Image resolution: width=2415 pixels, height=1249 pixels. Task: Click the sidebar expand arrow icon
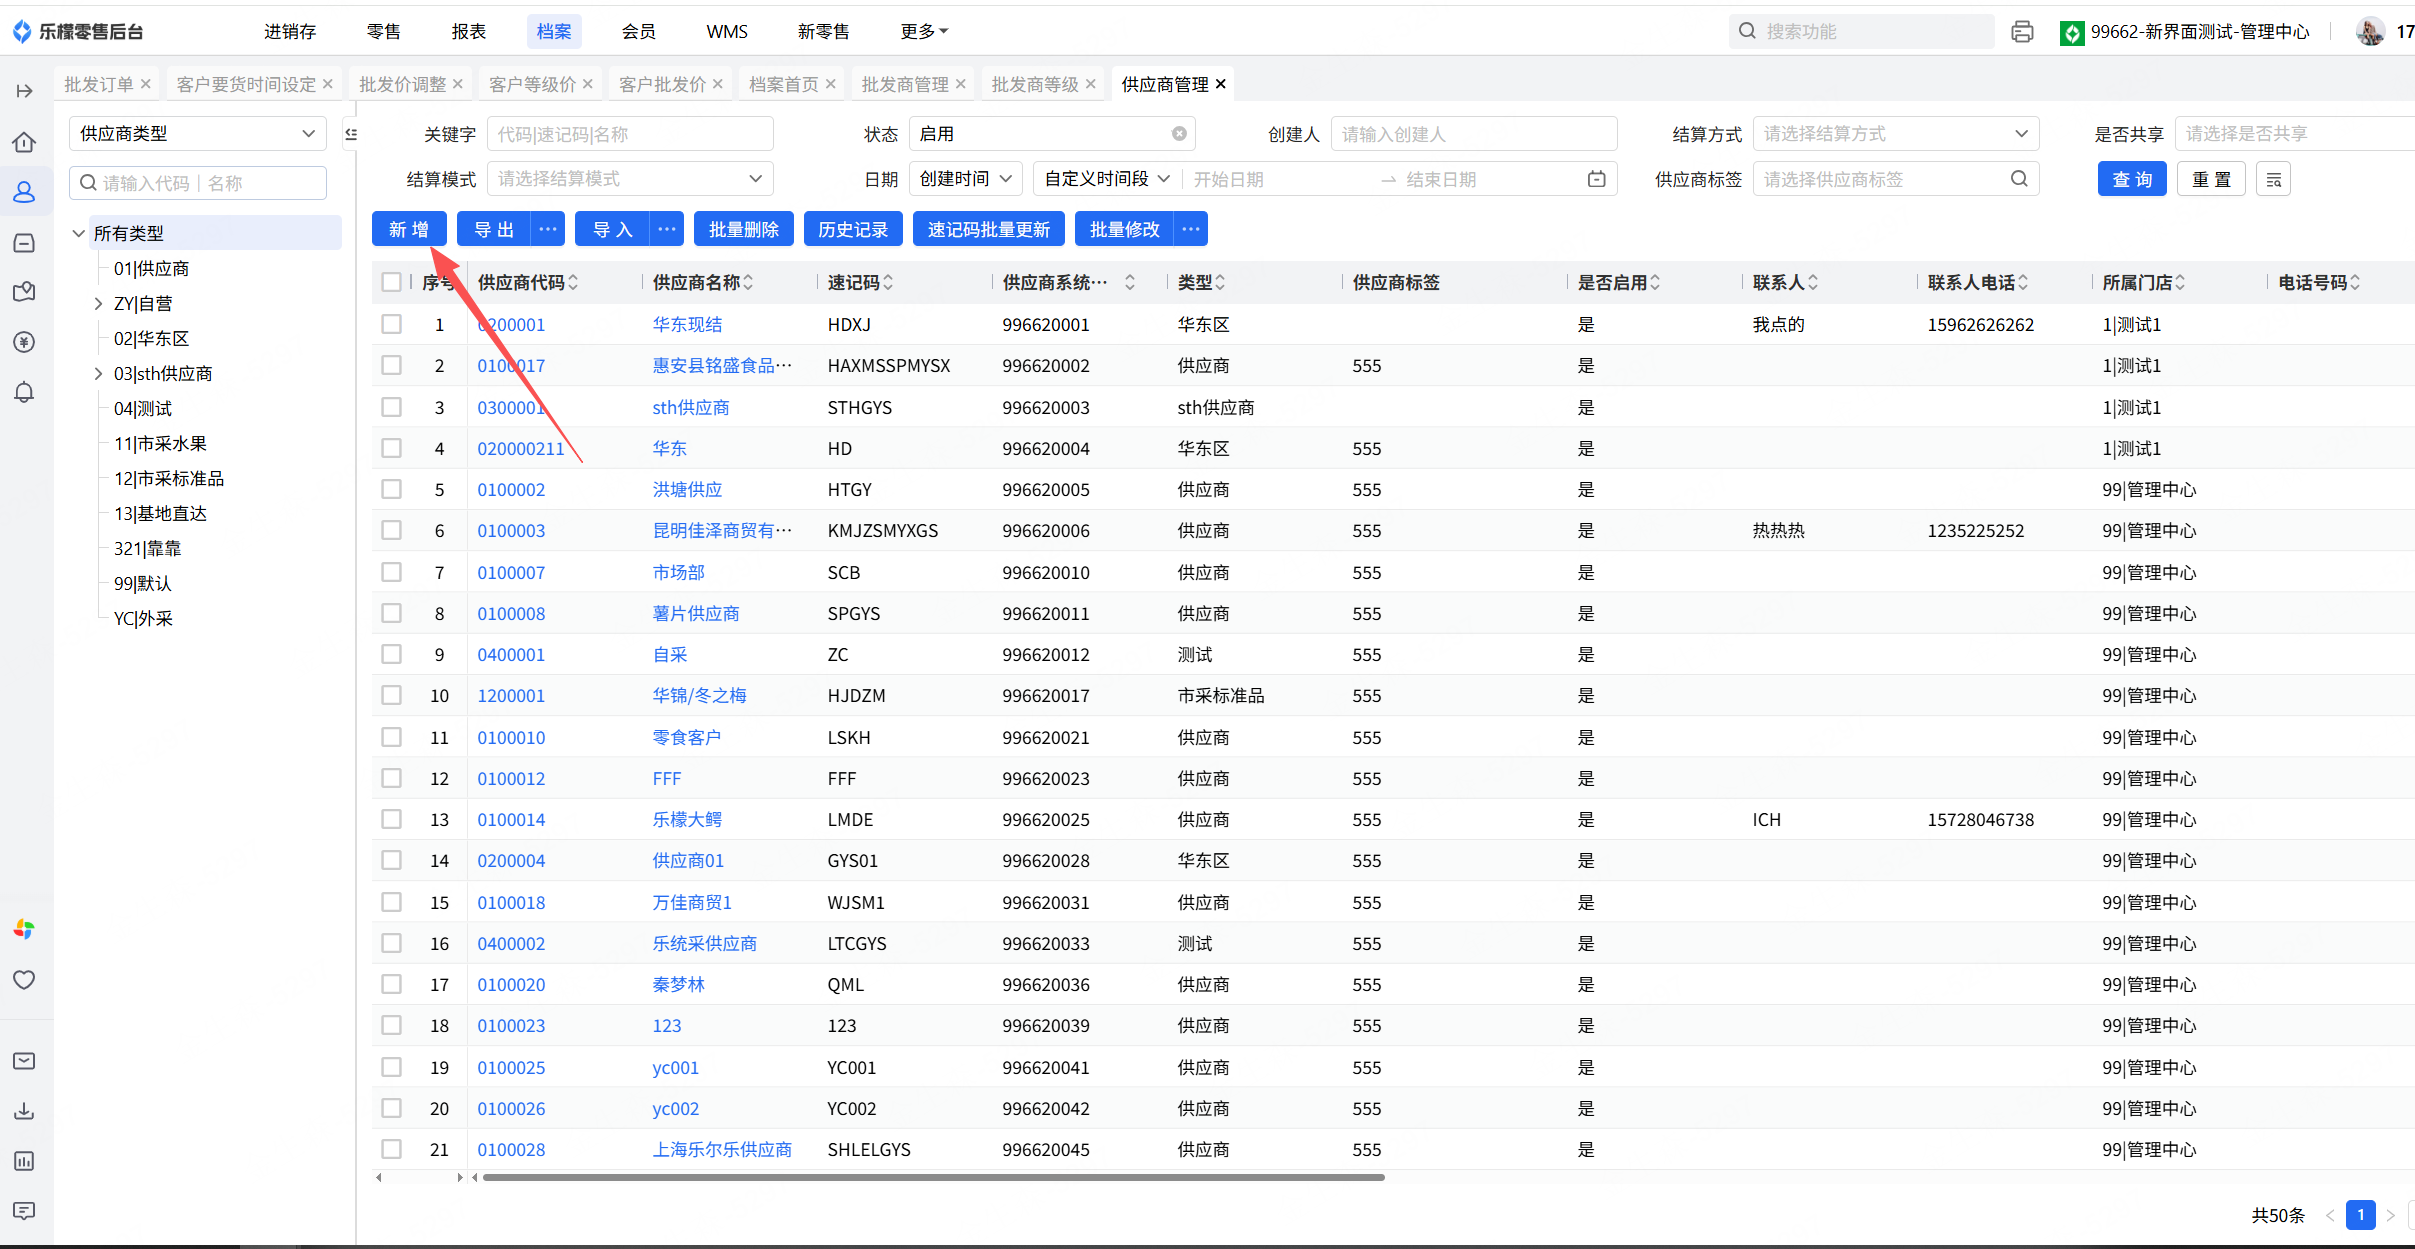coord(24,91)
